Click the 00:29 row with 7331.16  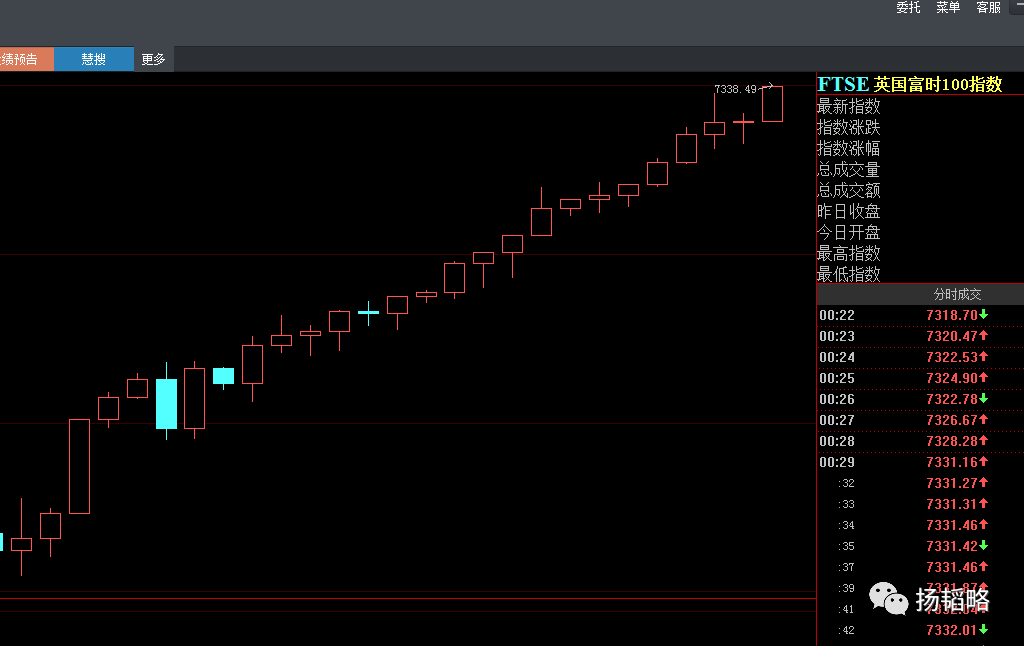pos(920,462)
